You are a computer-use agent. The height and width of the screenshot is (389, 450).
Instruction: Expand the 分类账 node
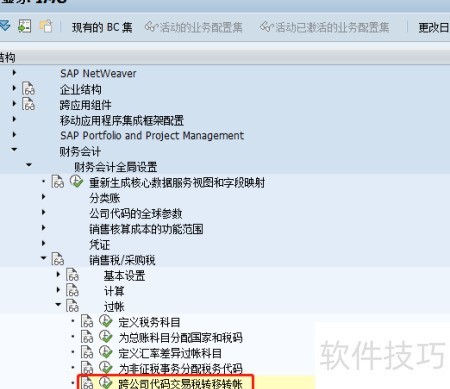43,197
